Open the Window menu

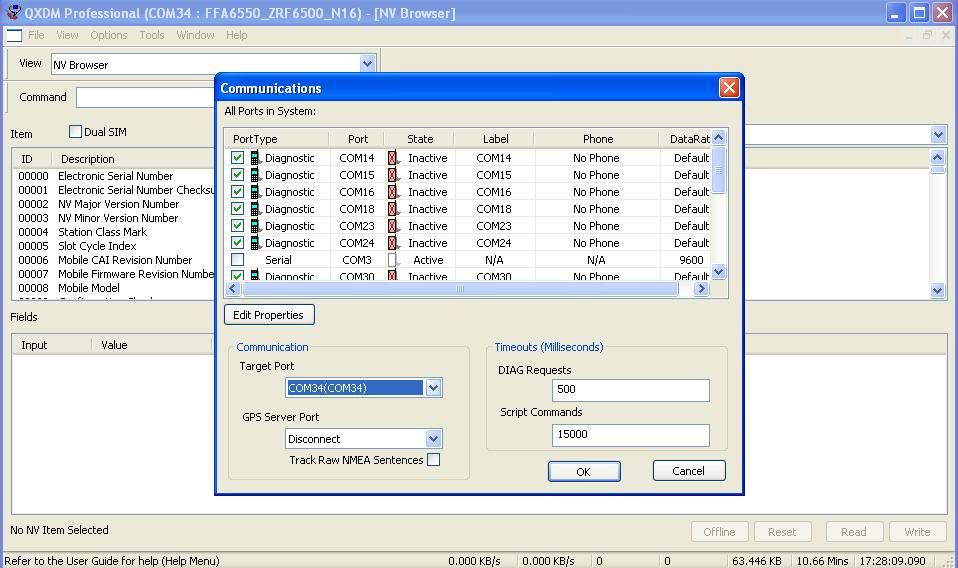[196, 35]
